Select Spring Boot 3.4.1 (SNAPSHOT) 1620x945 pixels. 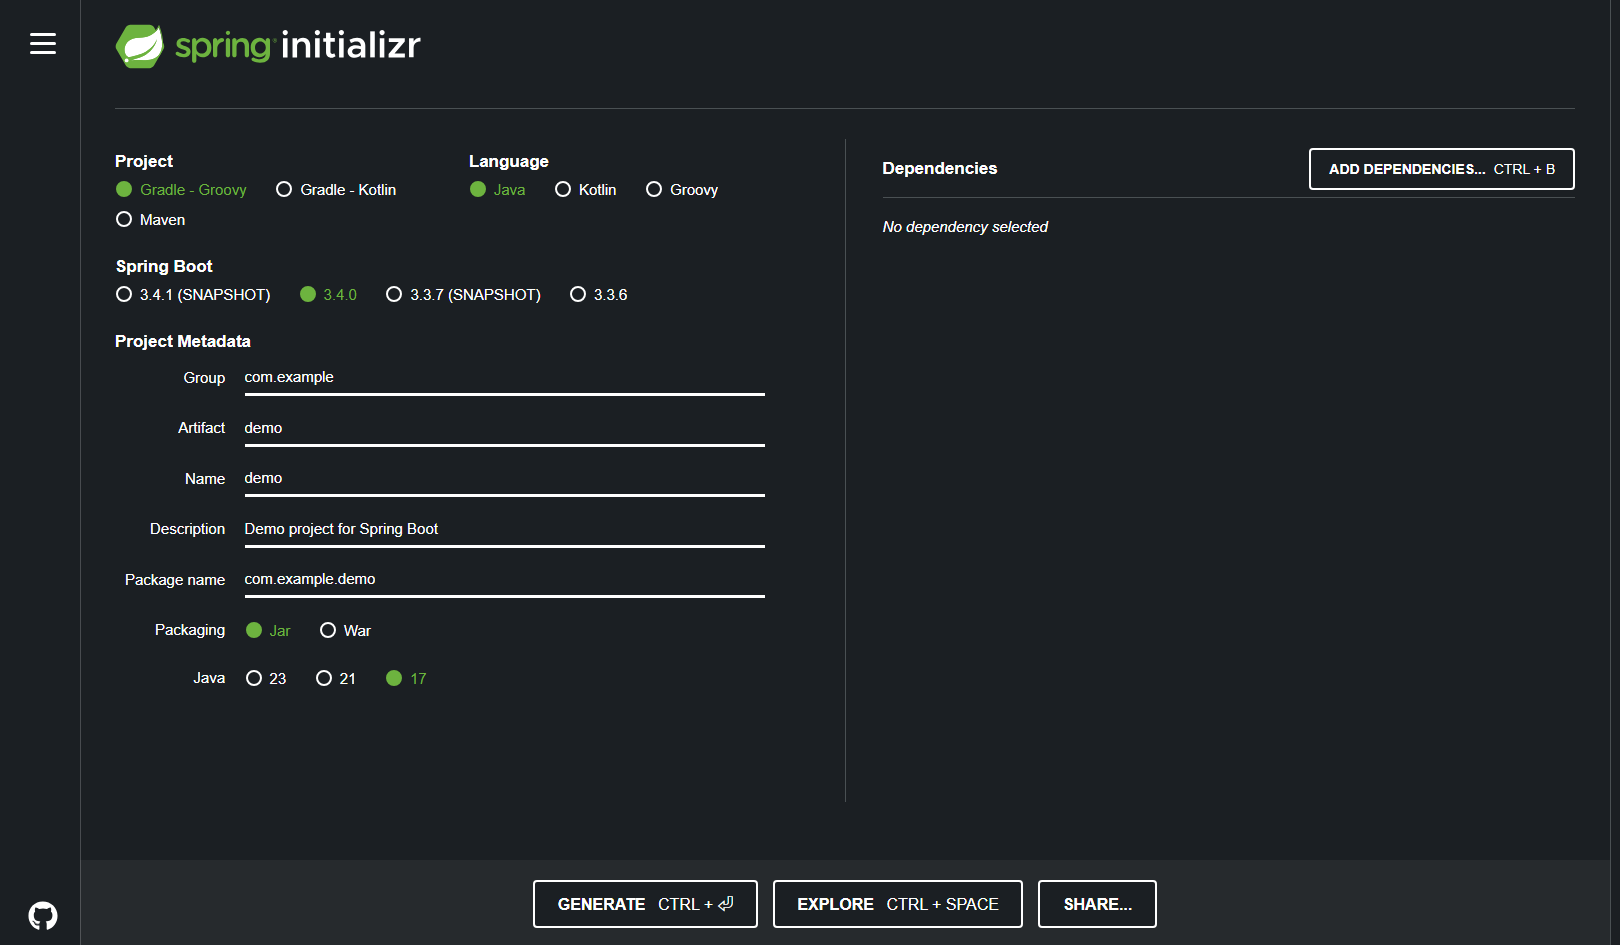coord(193,295)
